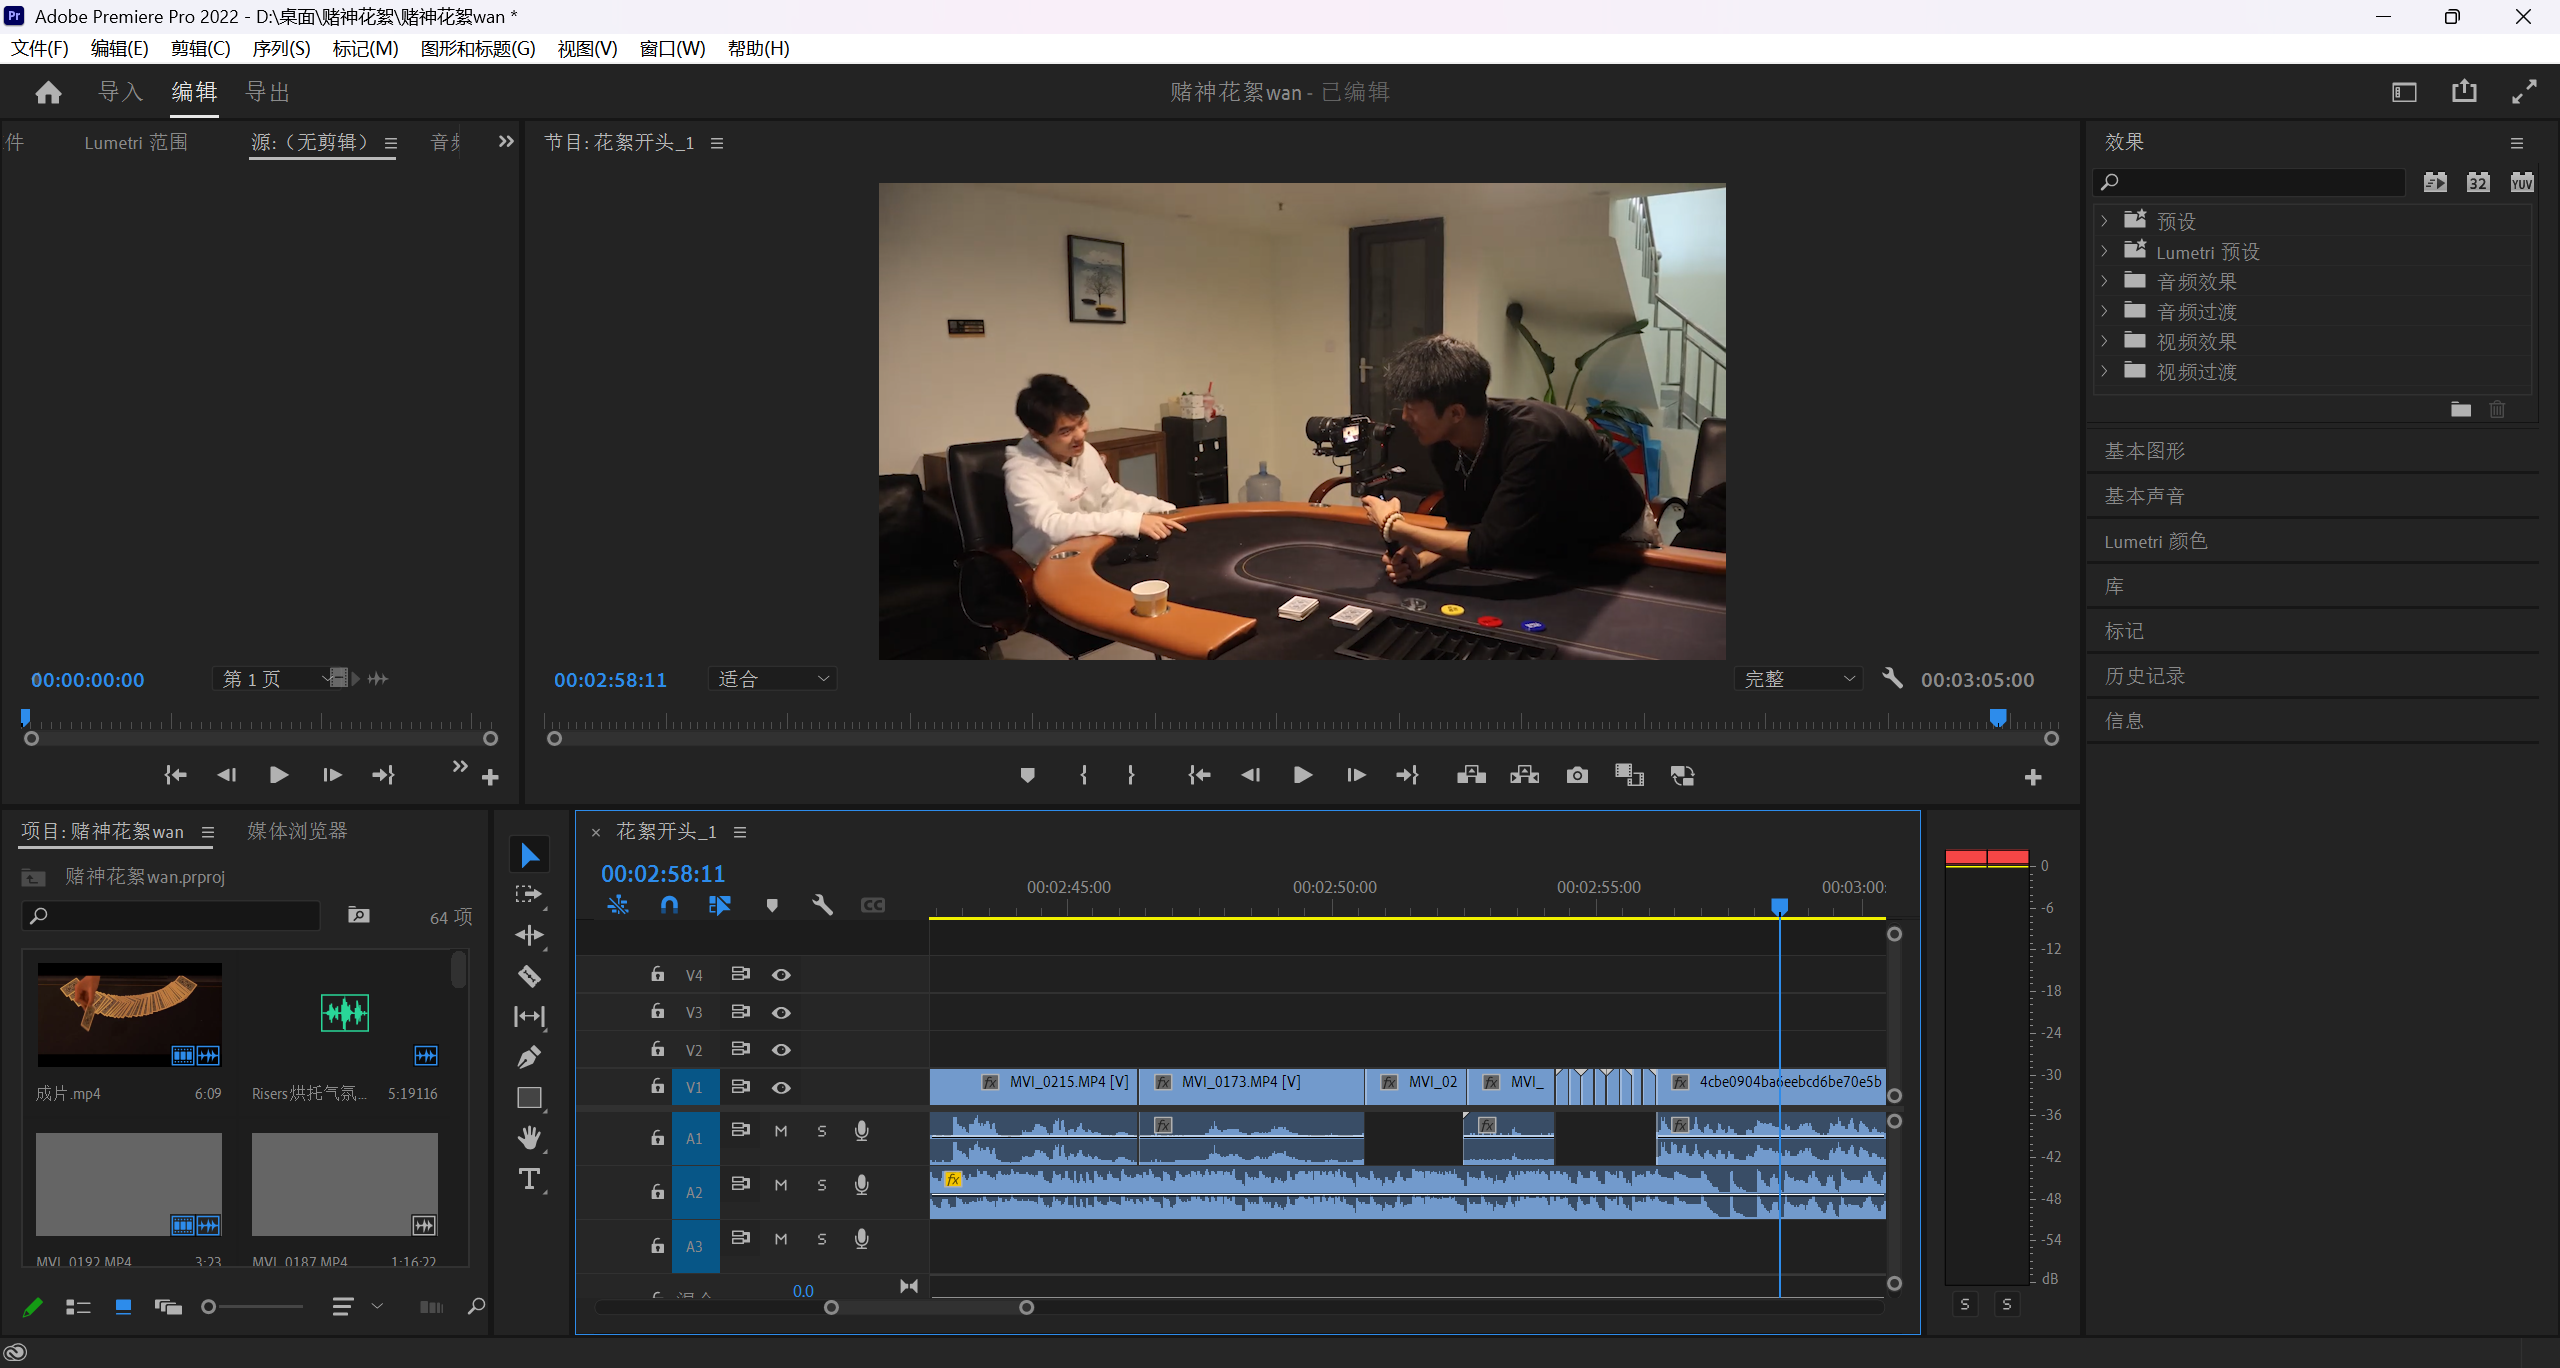This screenshot has width=2560, height=1368.
Task: Select the Rectangle tool
Action: pos(529,1098)
